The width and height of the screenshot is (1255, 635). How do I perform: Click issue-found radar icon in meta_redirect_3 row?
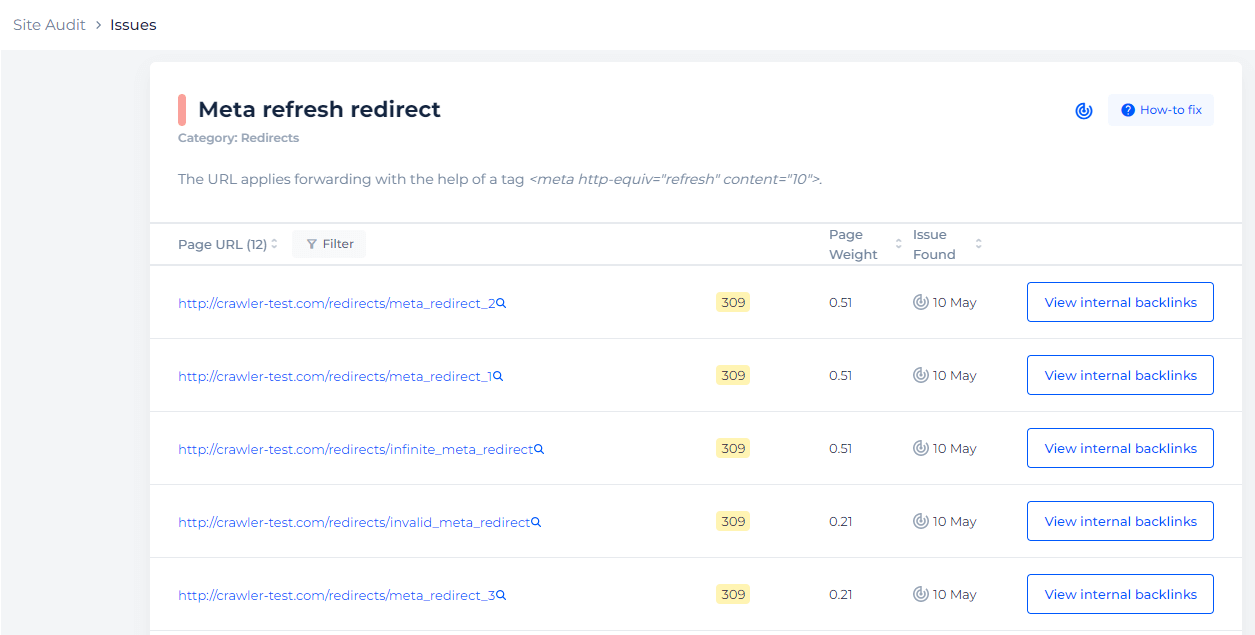click(921, 594)
